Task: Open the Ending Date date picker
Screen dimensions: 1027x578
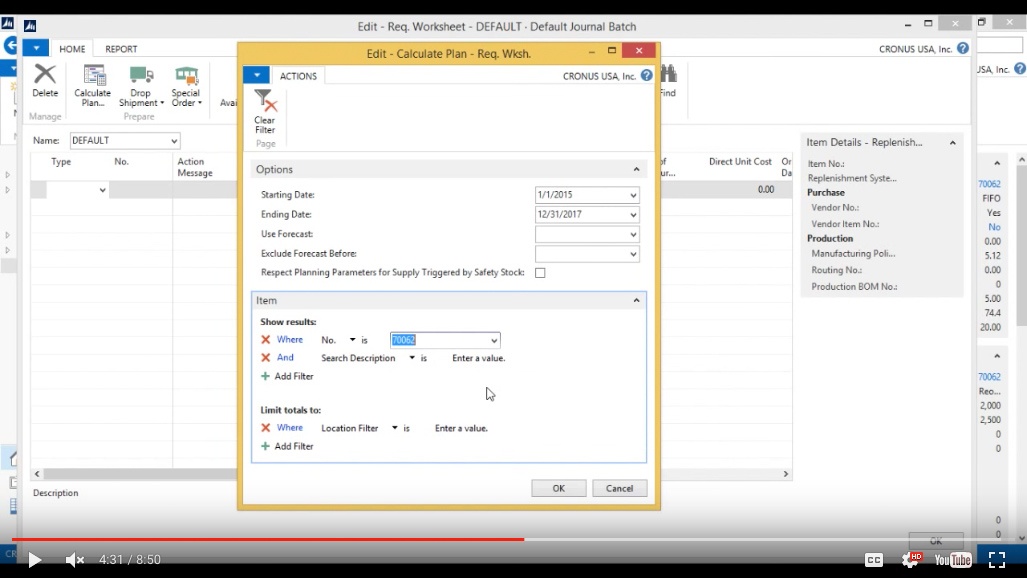Action: 632,214
